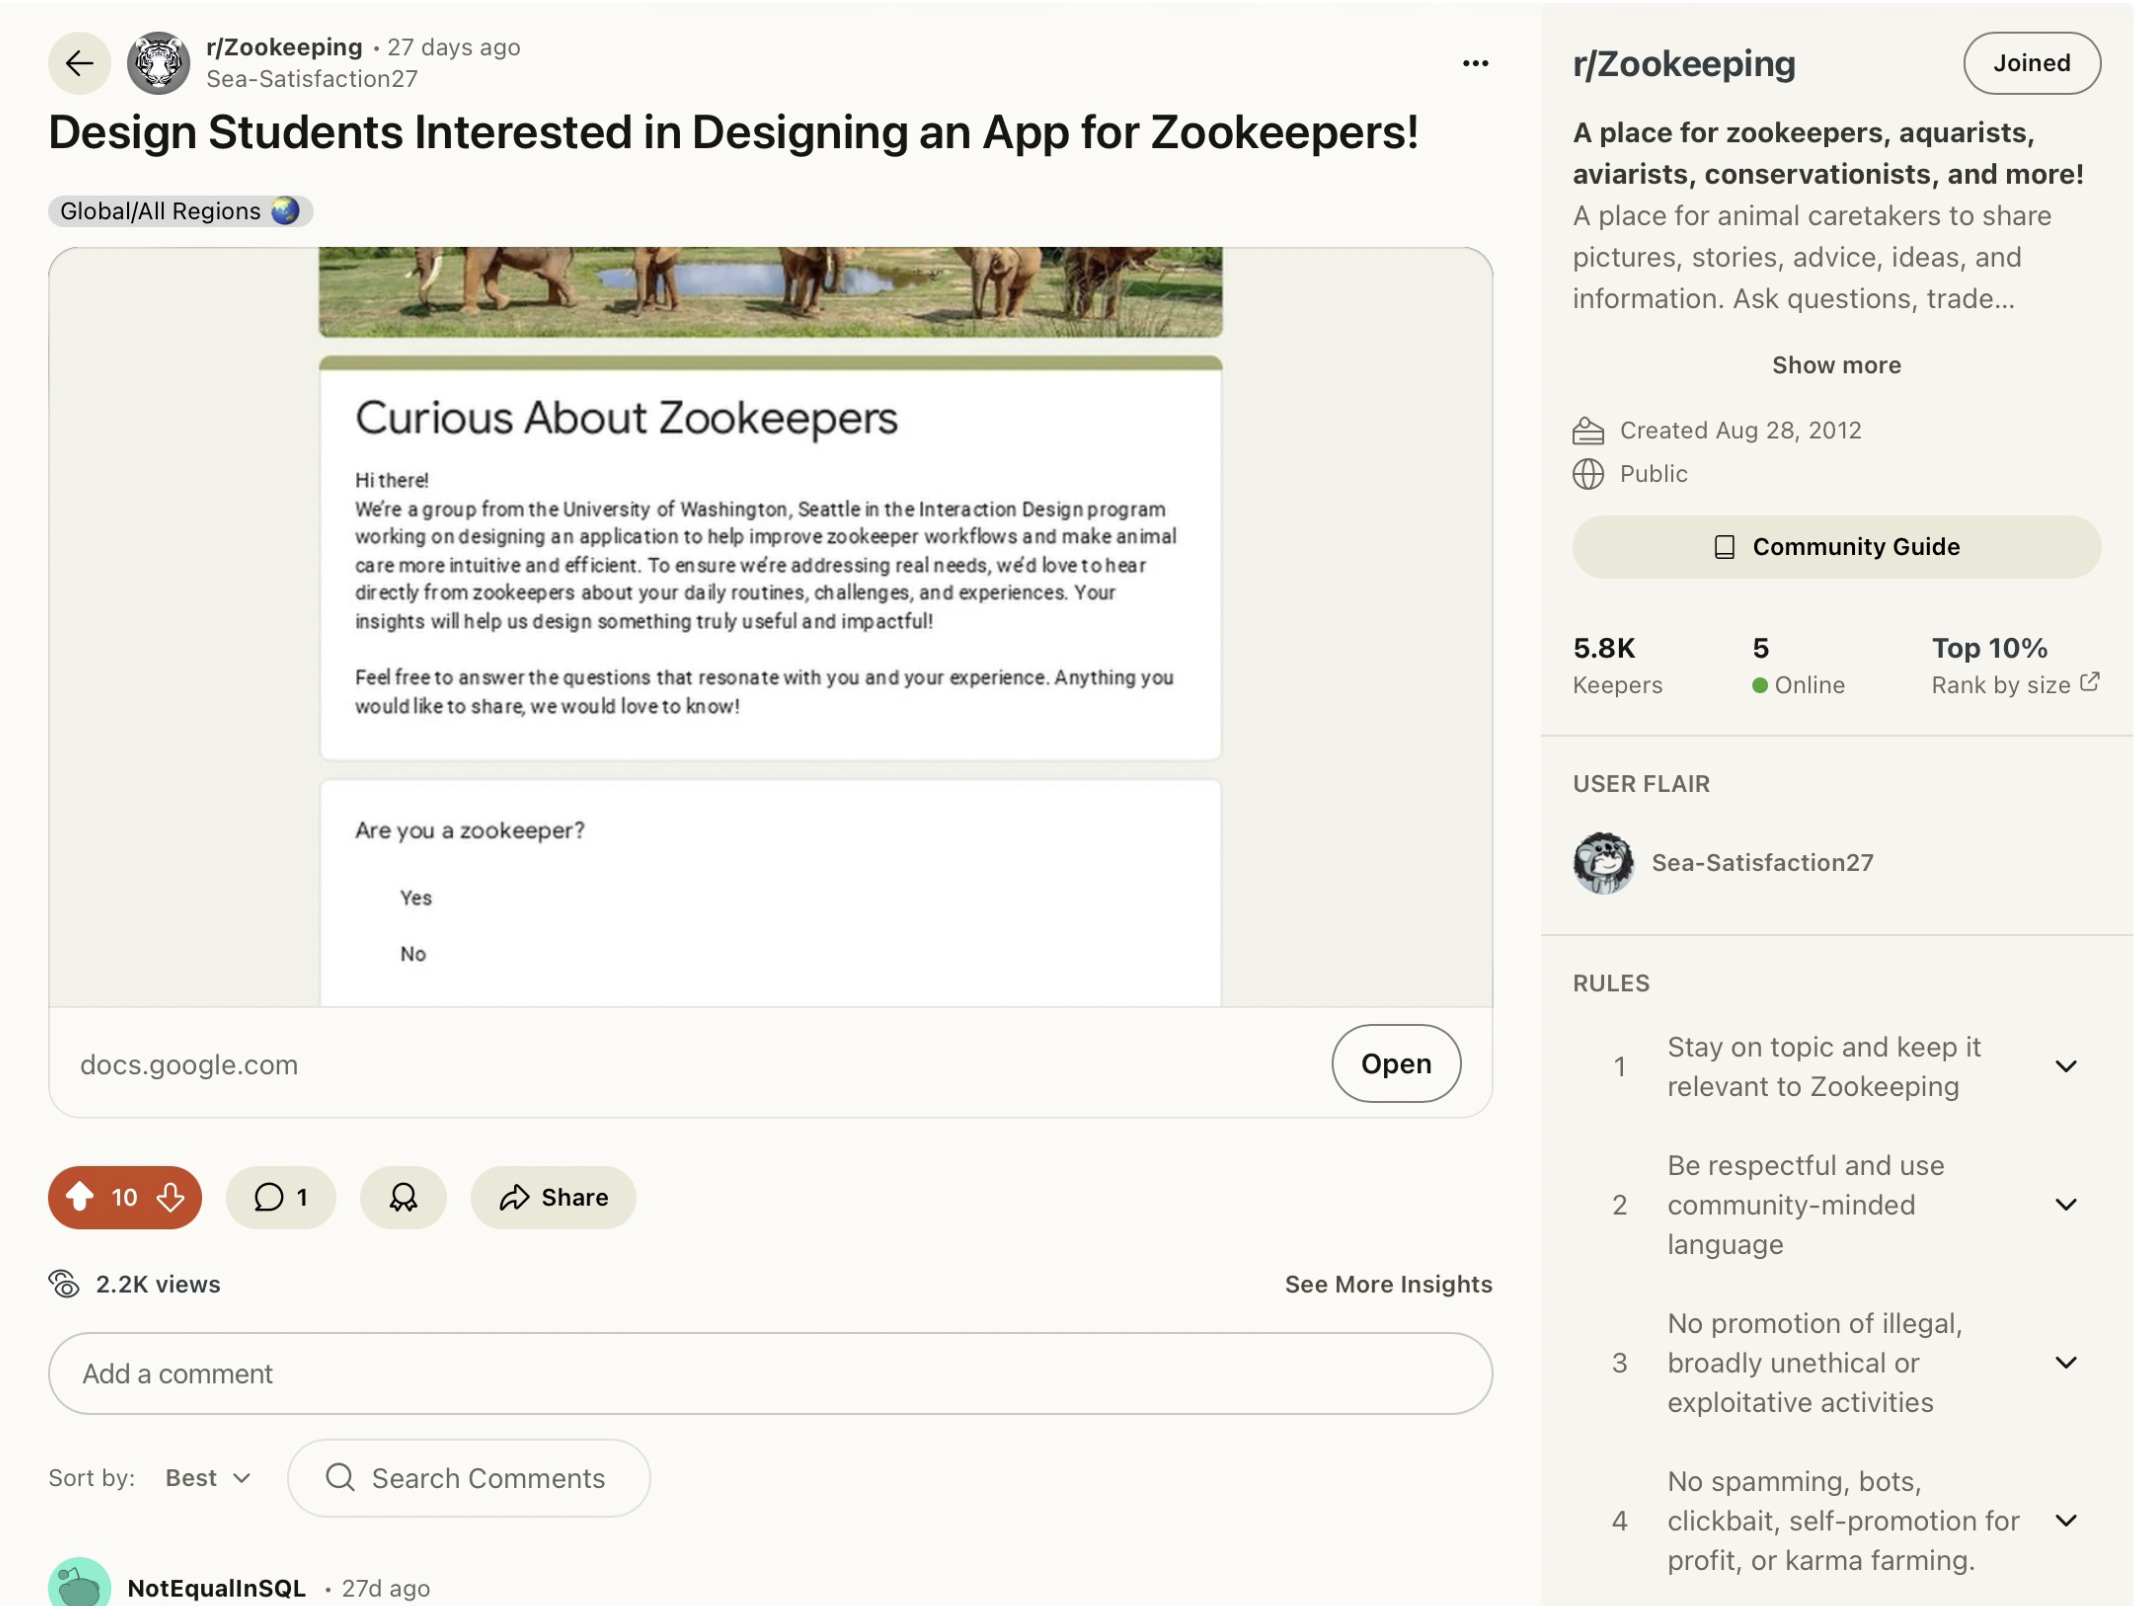Click the Share arrow button
The height and width of the screenshot is (1606, 2136).
pos(553,1197)
